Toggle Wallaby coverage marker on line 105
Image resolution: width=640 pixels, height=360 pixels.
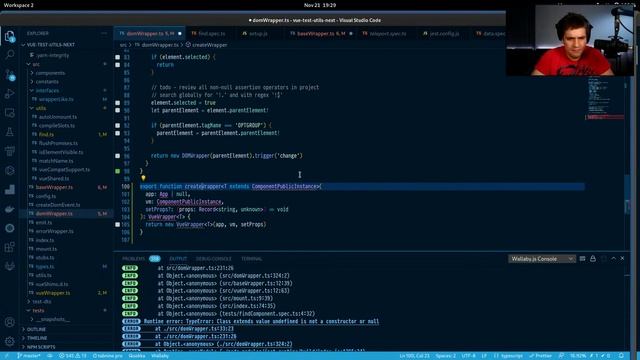click(118, 224)
